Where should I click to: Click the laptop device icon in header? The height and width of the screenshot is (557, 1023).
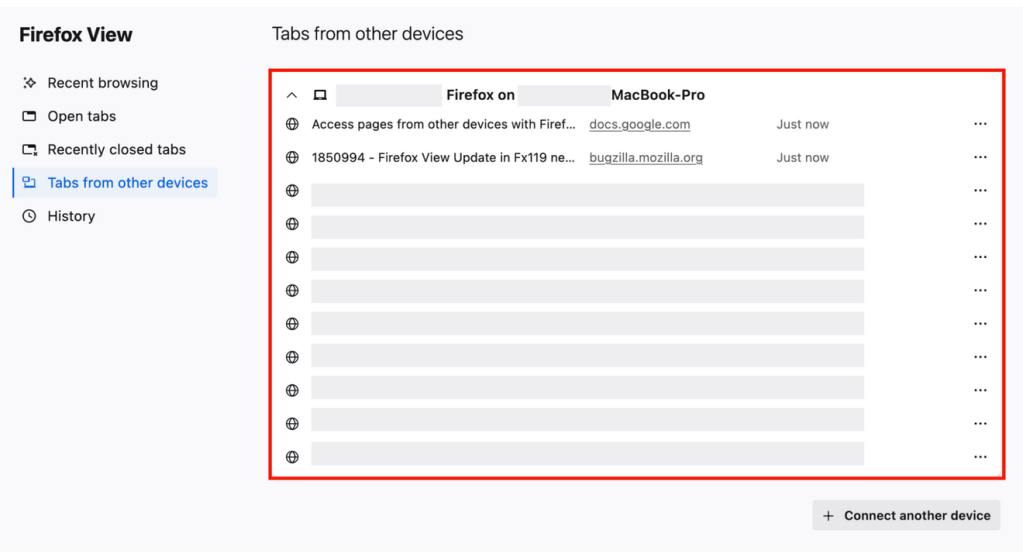pos(320,95)
